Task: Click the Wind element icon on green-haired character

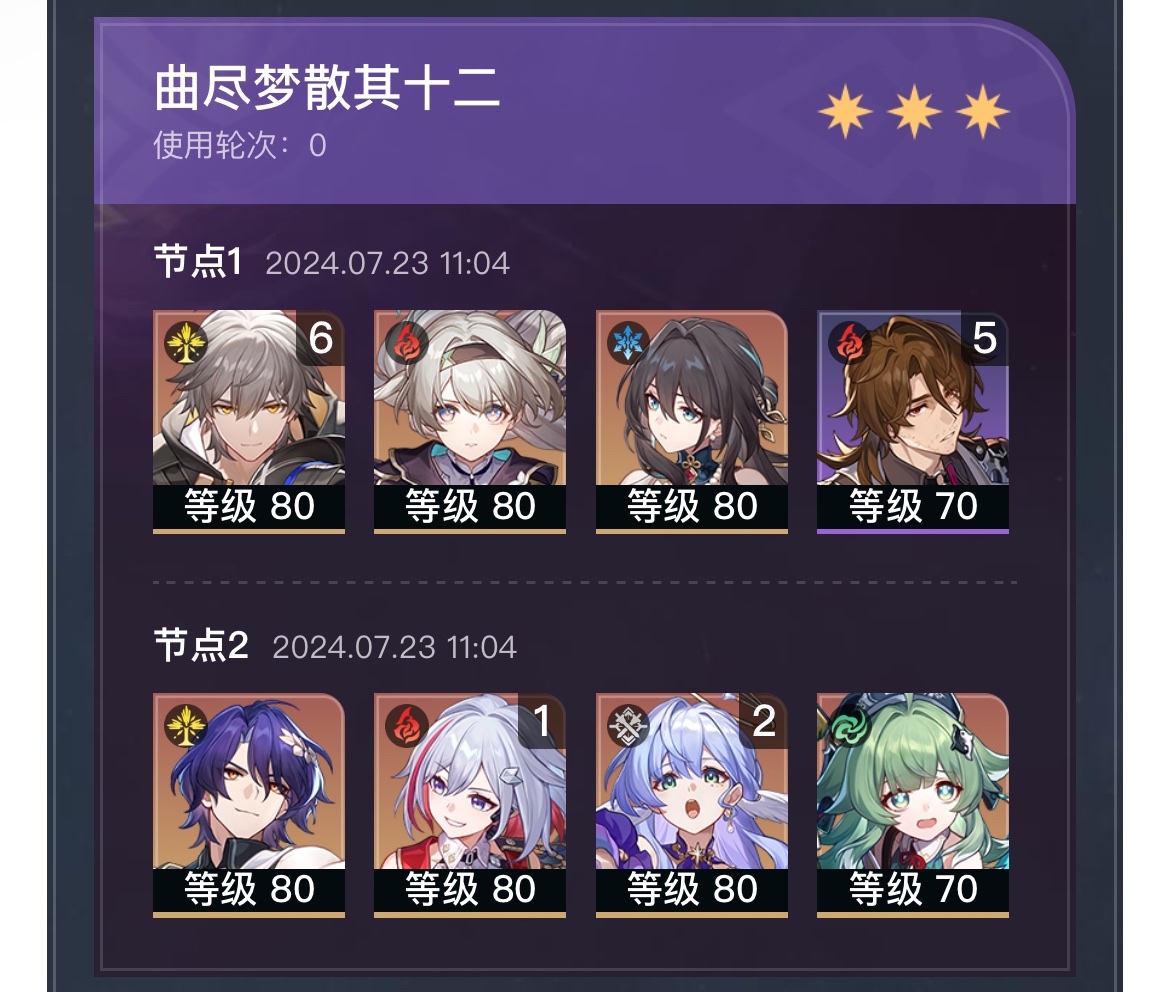Action: pos(850,726)
